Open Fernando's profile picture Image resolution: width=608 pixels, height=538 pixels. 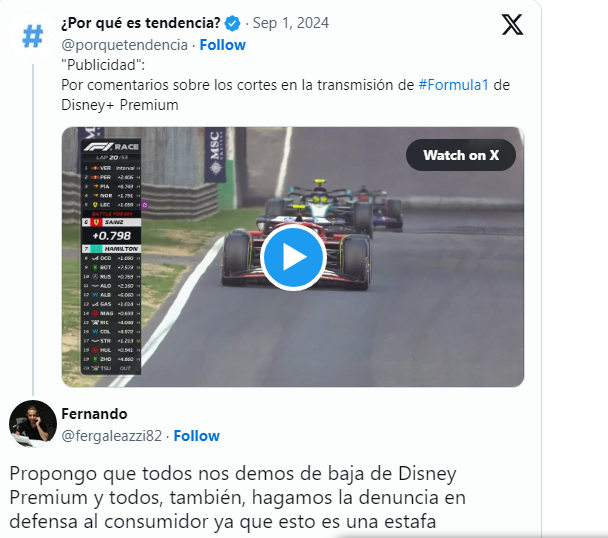pos(33,424)
